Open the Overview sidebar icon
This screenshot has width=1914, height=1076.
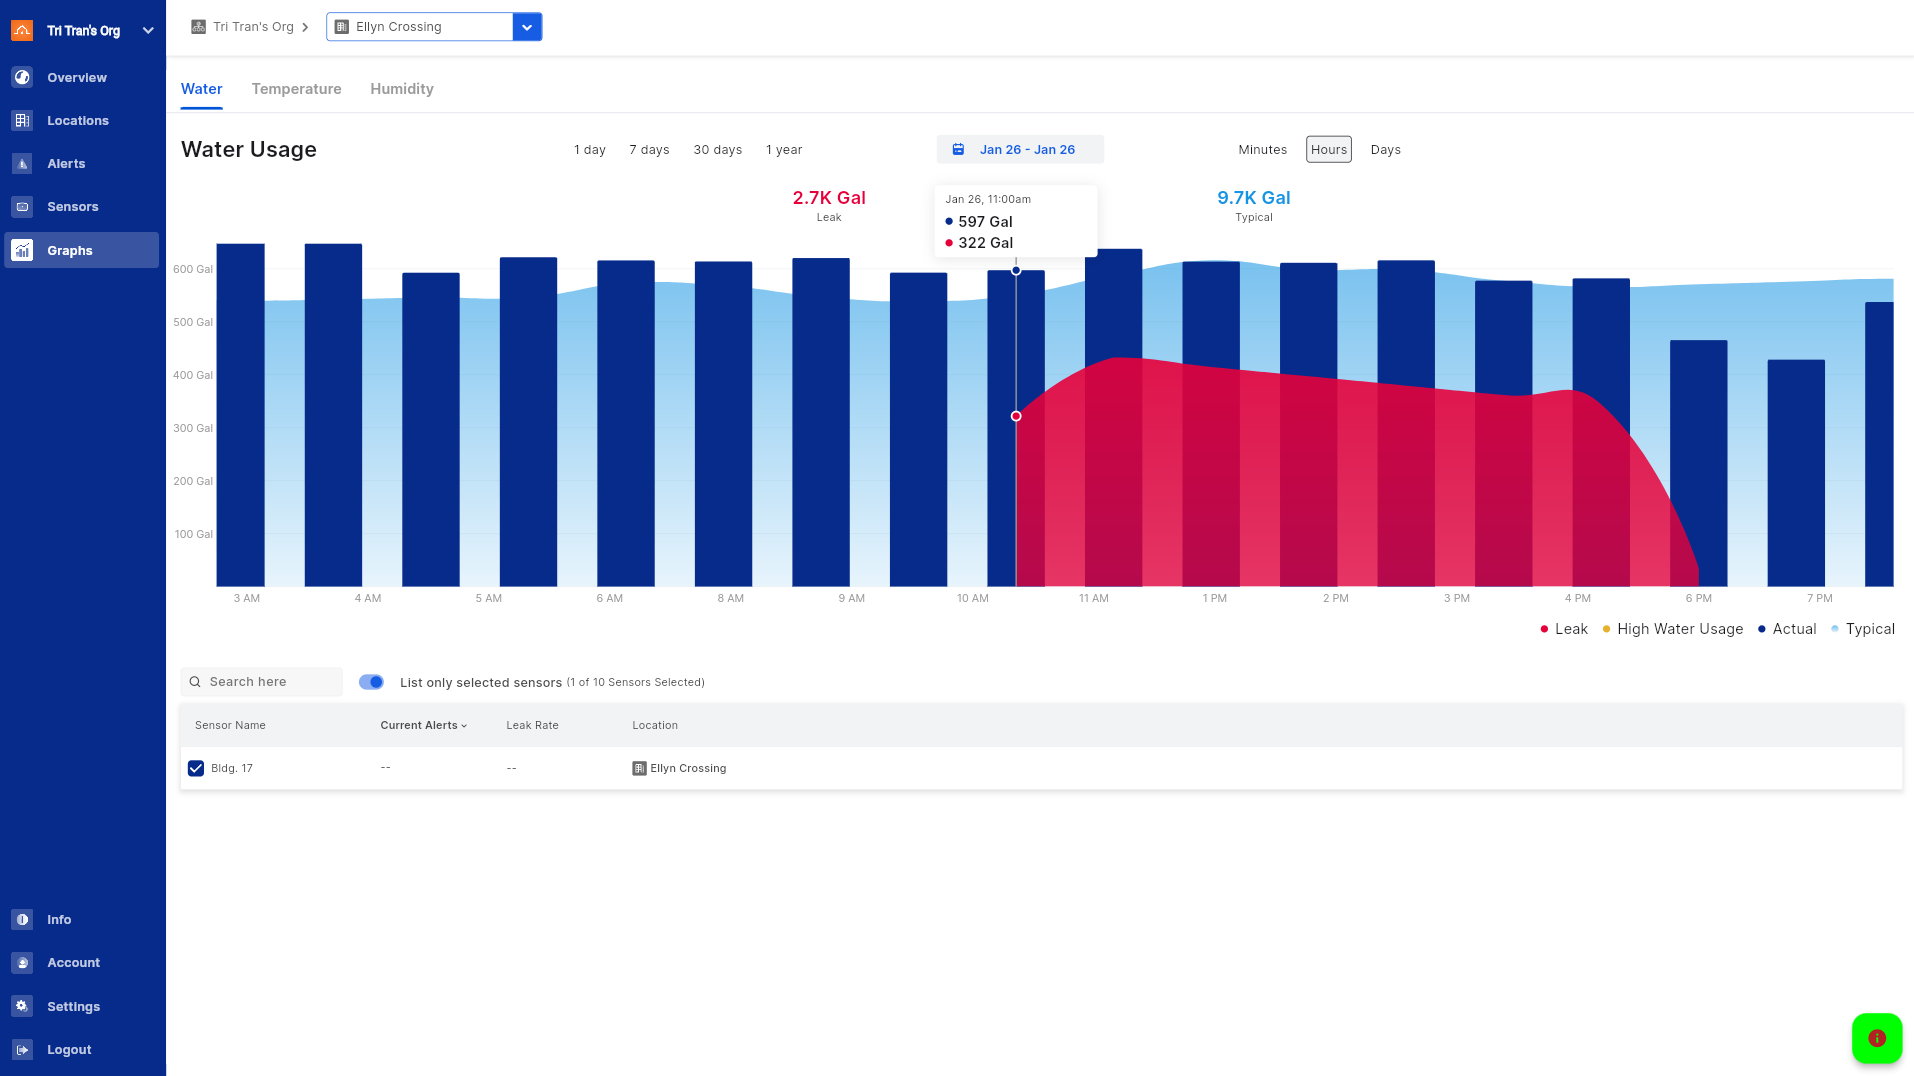point(22,77)
